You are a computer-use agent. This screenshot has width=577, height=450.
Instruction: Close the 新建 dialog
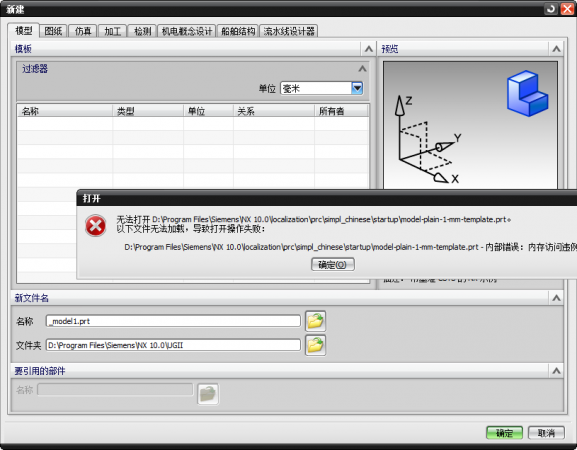pos(567,9)
